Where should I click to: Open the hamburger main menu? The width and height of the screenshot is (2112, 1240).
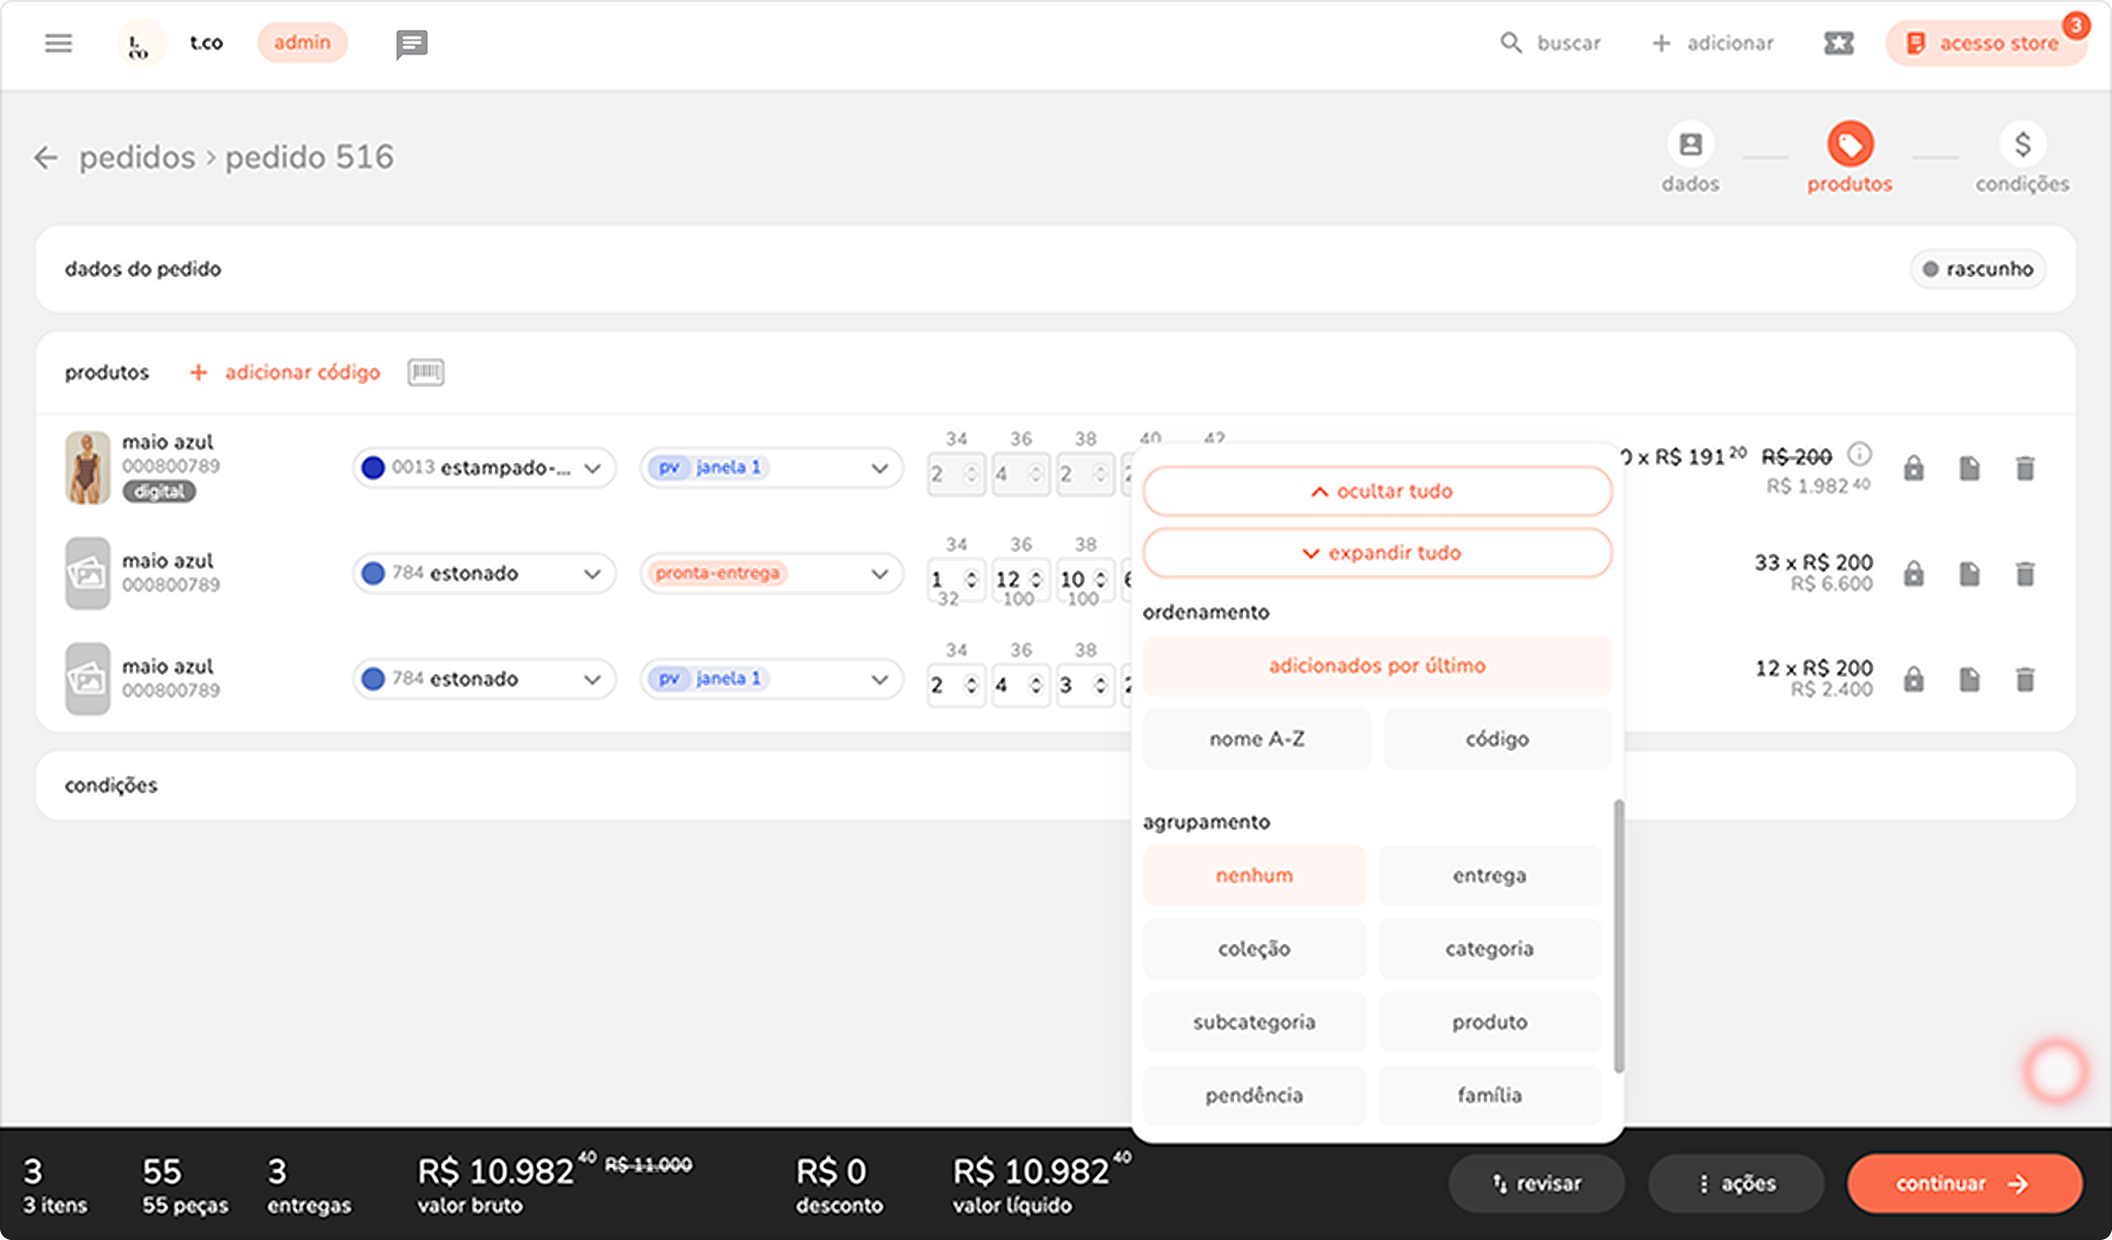pyautogui.click(x=58, y=43)
